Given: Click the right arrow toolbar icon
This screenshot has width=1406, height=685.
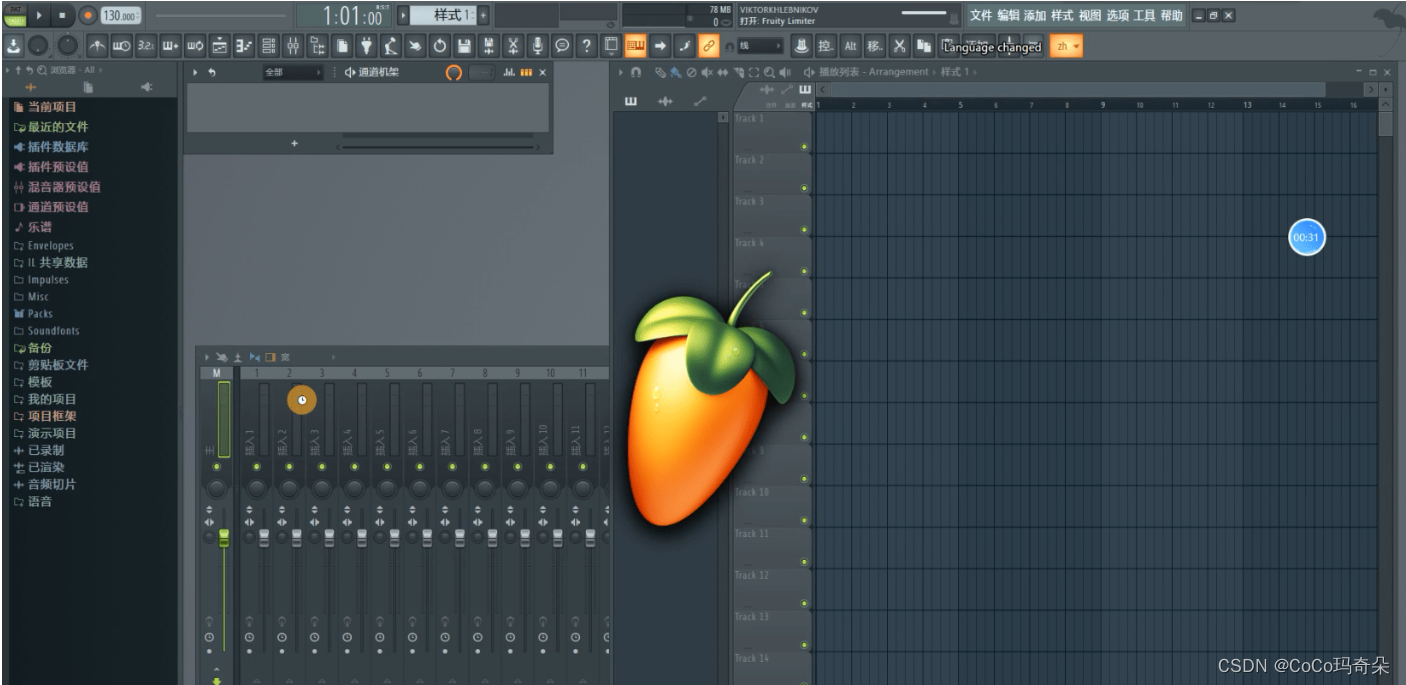Looking at the screenshot, I should tap(660, 45).
